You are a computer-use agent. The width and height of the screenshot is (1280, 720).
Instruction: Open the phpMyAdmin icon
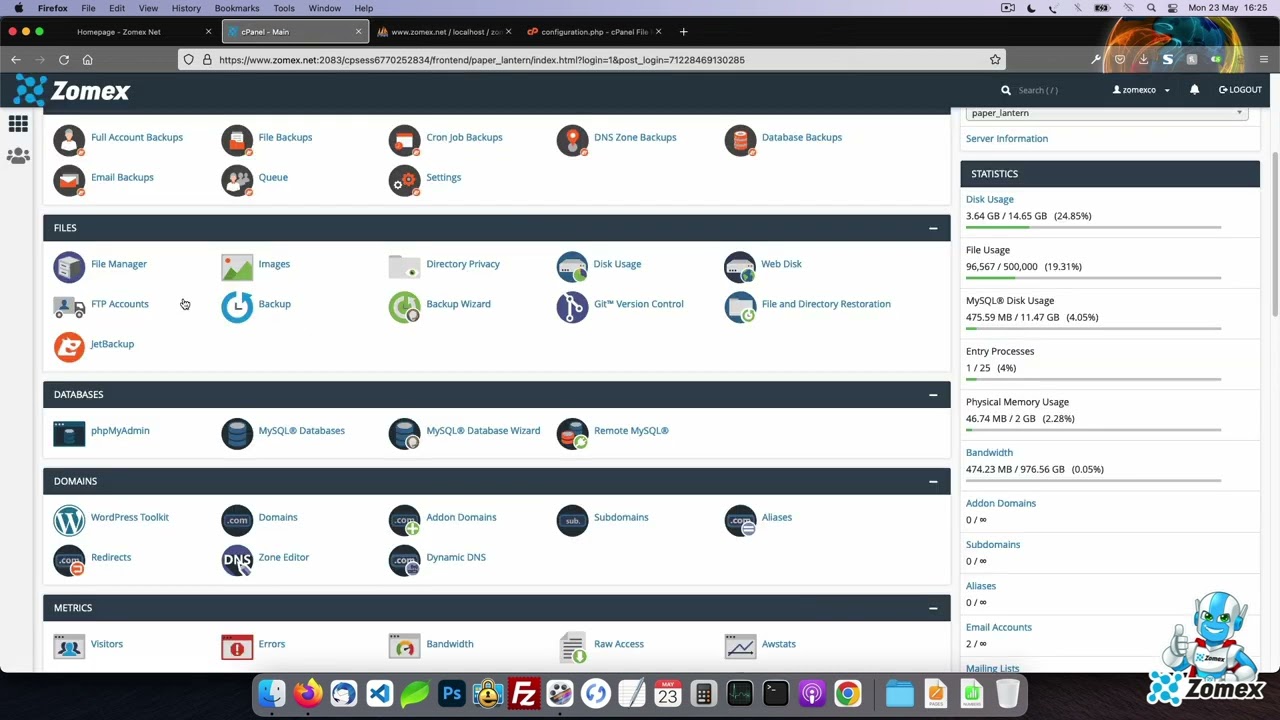click(69, 434)
